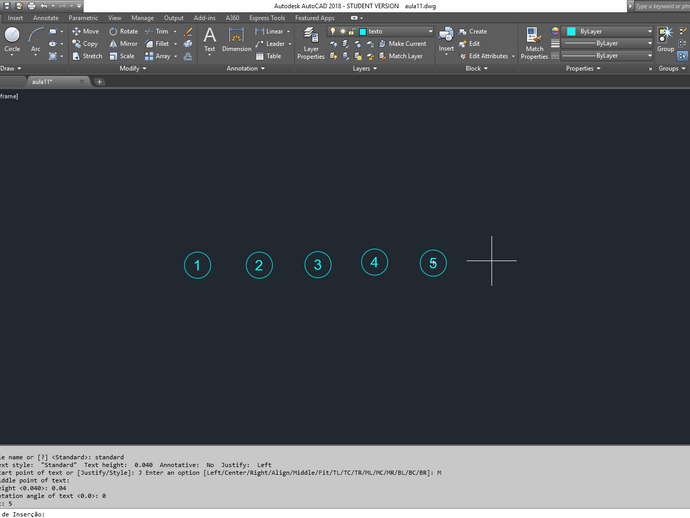This screenshot has width=690, height=518.
Task: Click the Match Layer button
Action: (400, 56)
